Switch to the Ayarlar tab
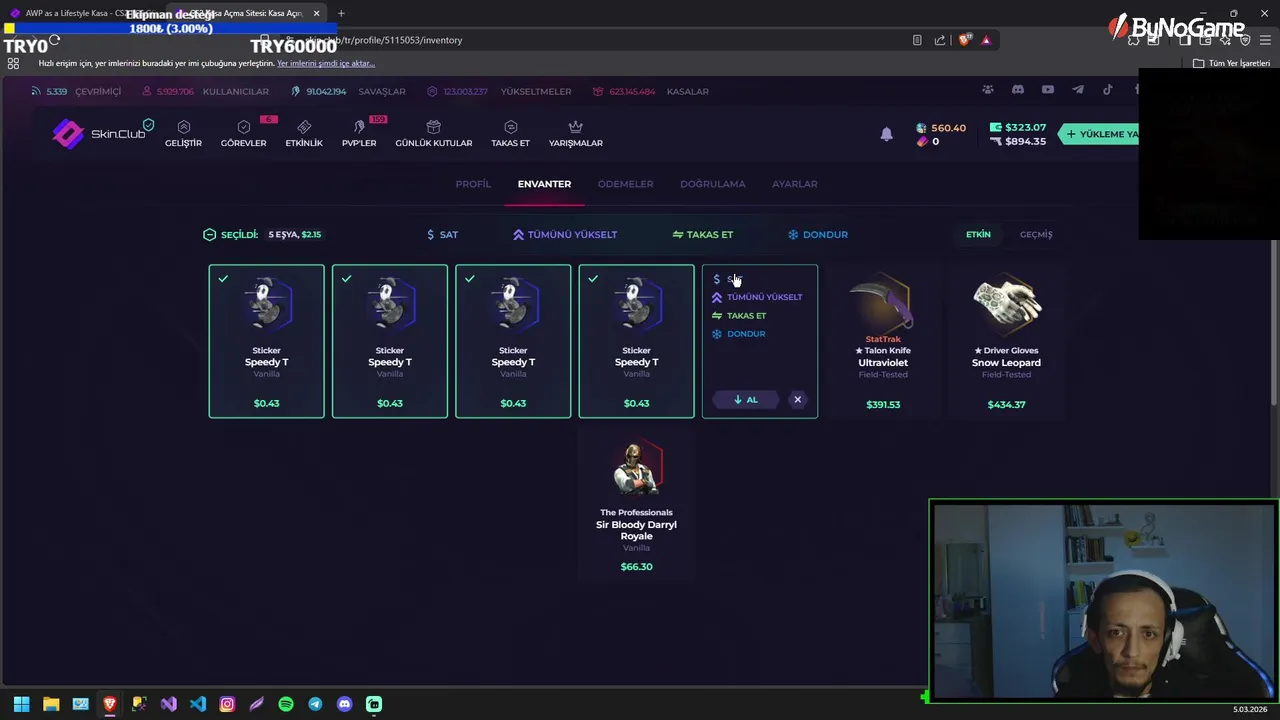The height and width of the screenshot is (720, 1280). pyautogui.click(x=794, y=184)
